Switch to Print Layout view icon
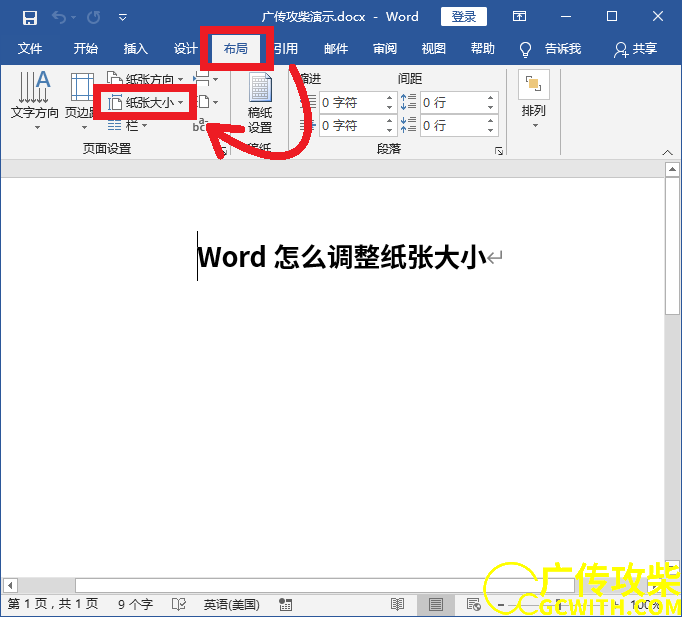Screen dimensions: 682x617 [x=436, y=604]
